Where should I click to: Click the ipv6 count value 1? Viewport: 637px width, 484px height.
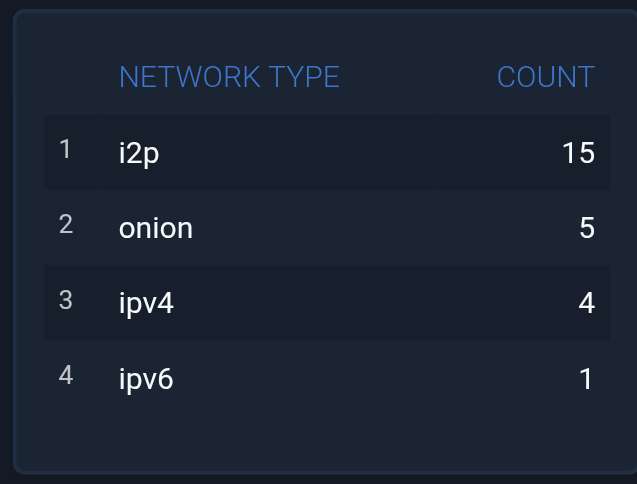[587, 379]
